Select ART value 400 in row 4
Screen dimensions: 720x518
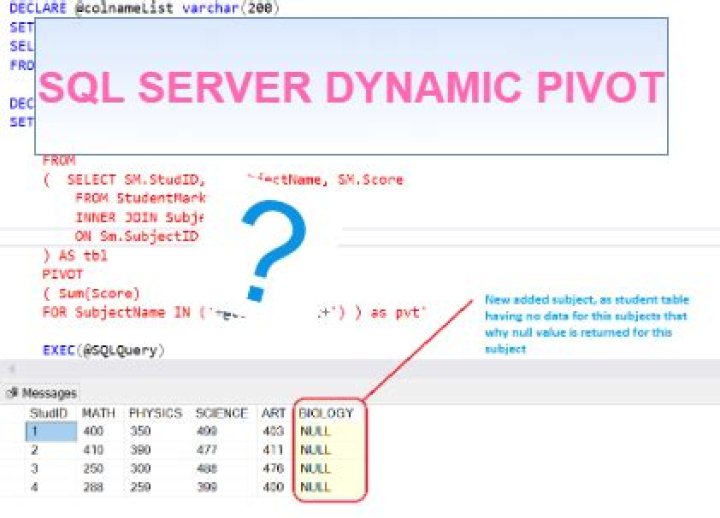coord(273,487)
